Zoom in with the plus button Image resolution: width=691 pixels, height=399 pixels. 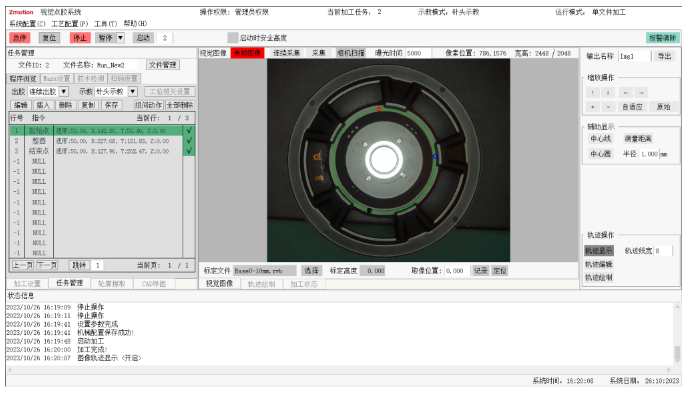592,107
